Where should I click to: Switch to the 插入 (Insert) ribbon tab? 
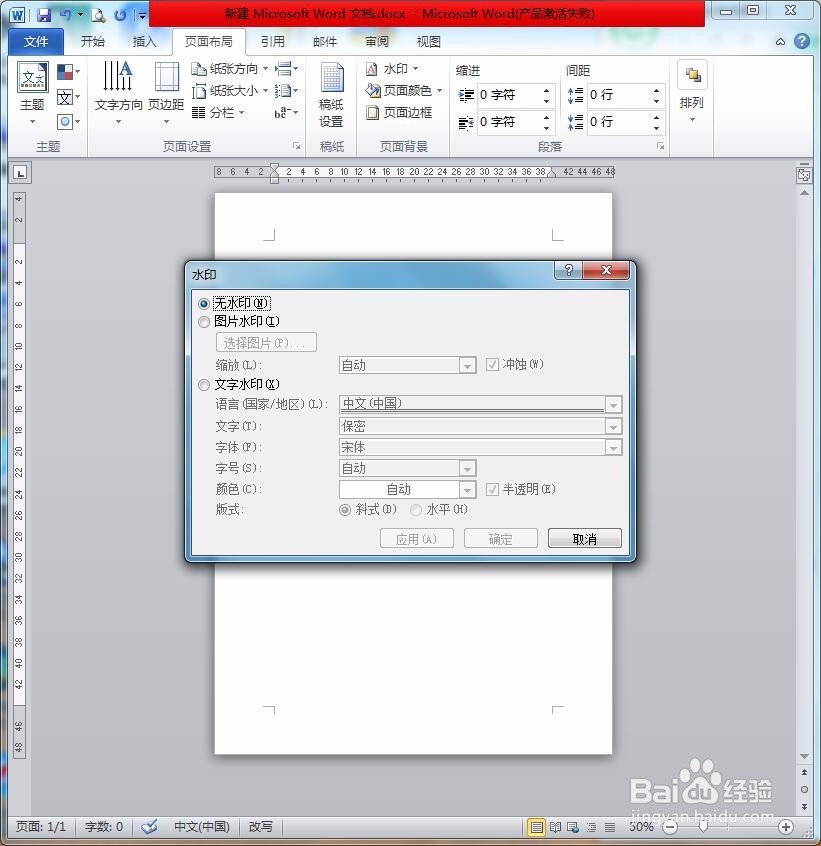[145, 41]
